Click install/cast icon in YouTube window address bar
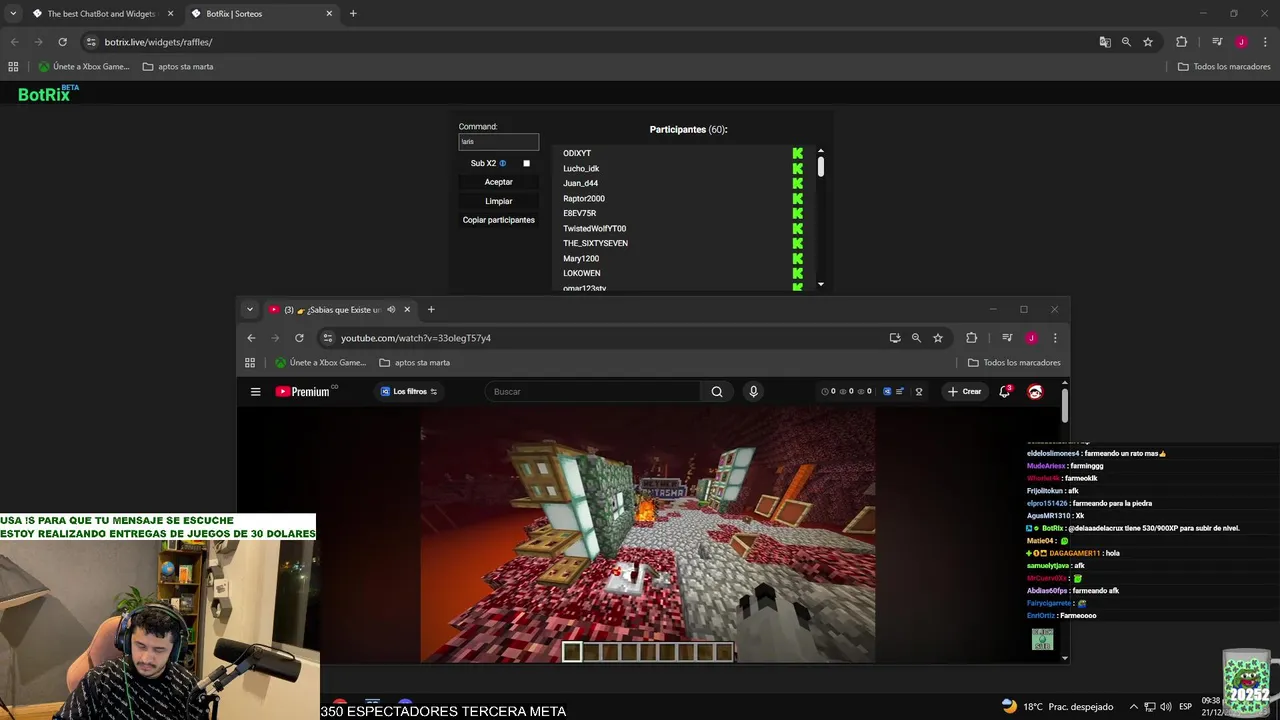Image resolution: width=1280 pixels, height=720 pixels. coord(894,338)
